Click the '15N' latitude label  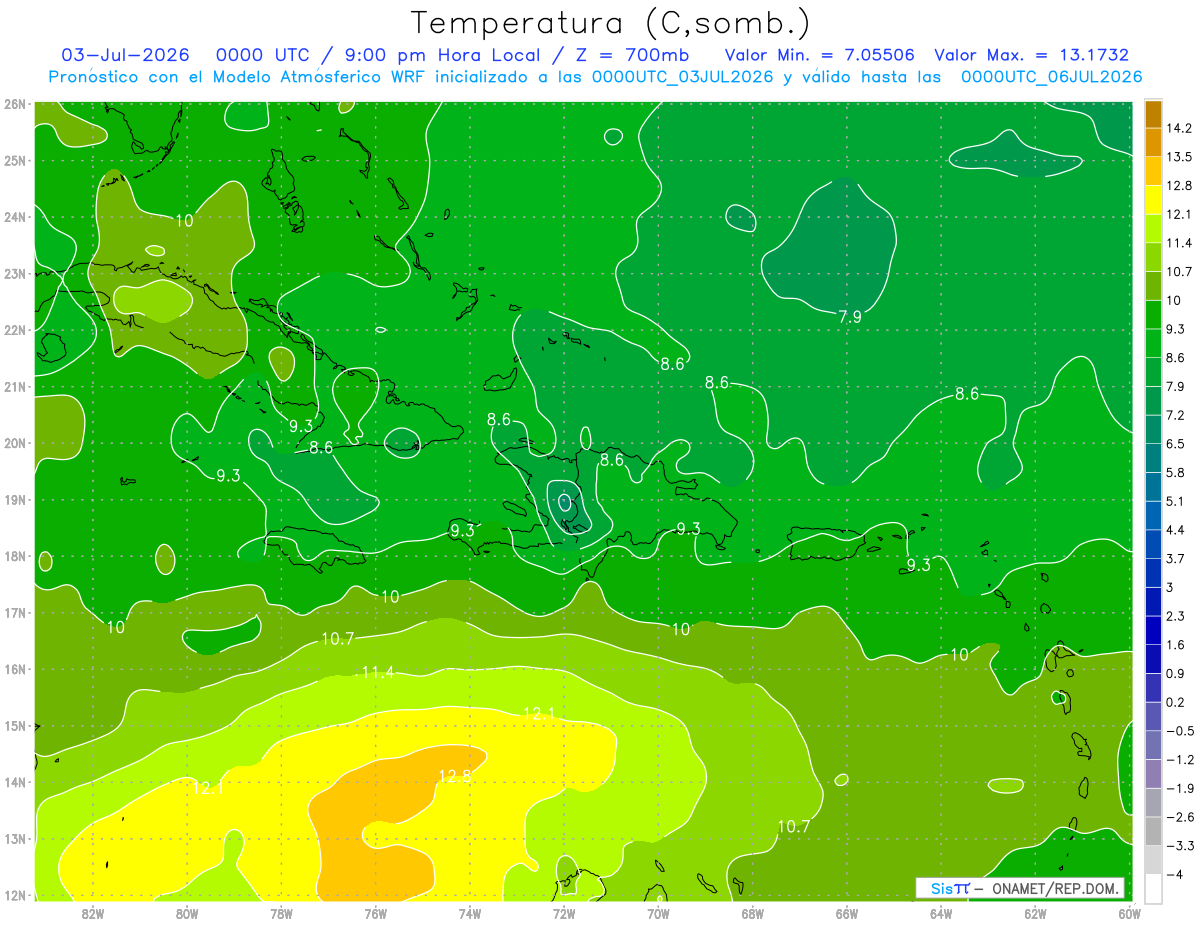pos(14,726)
